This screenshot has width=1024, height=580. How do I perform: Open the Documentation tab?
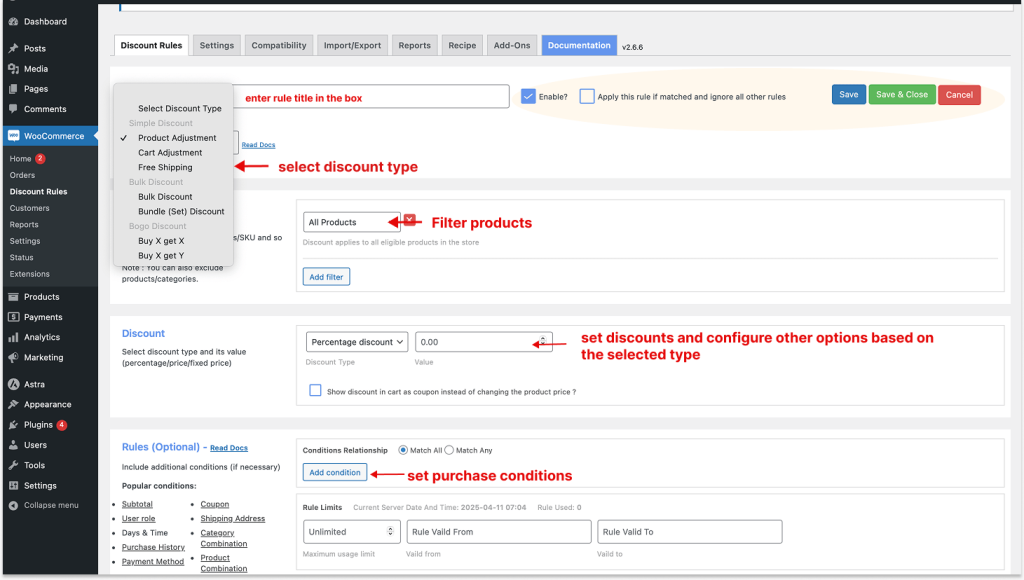click(x=577, y=45)
